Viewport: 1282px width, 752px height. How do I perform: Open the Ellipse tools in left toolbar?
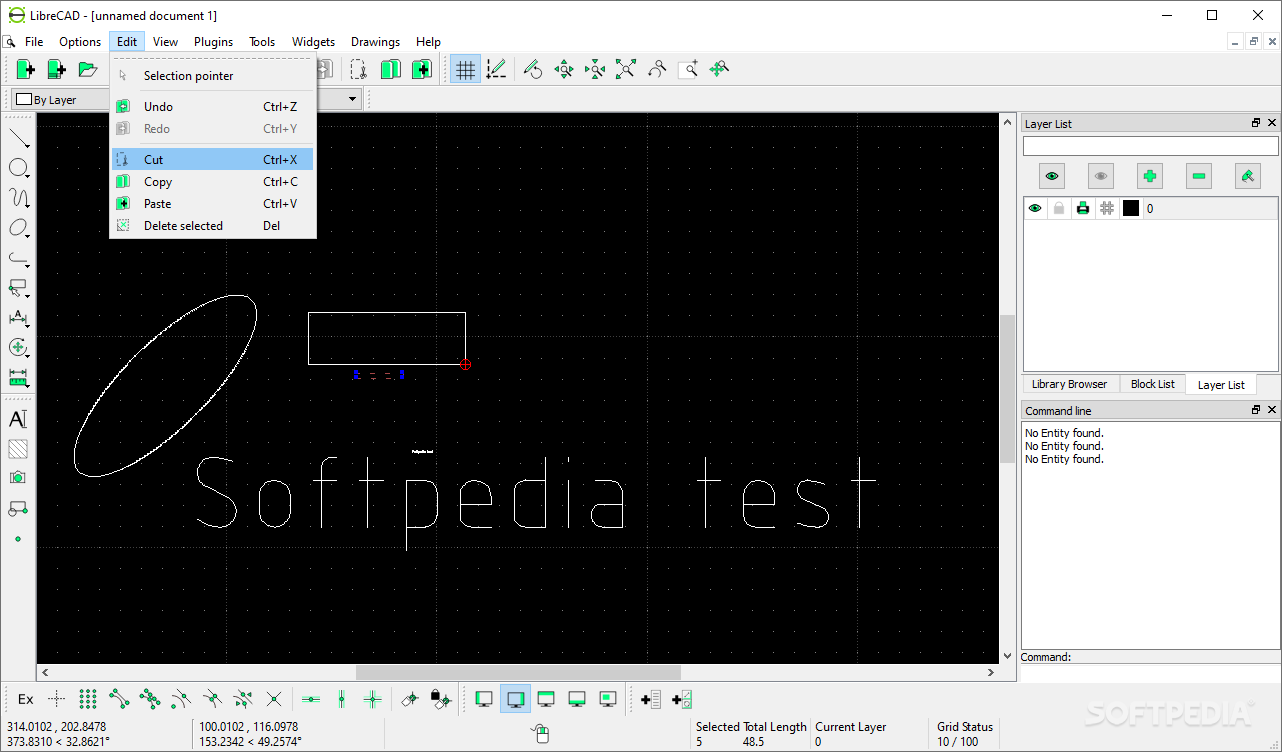pyautogui.click(x=18, y=228)
